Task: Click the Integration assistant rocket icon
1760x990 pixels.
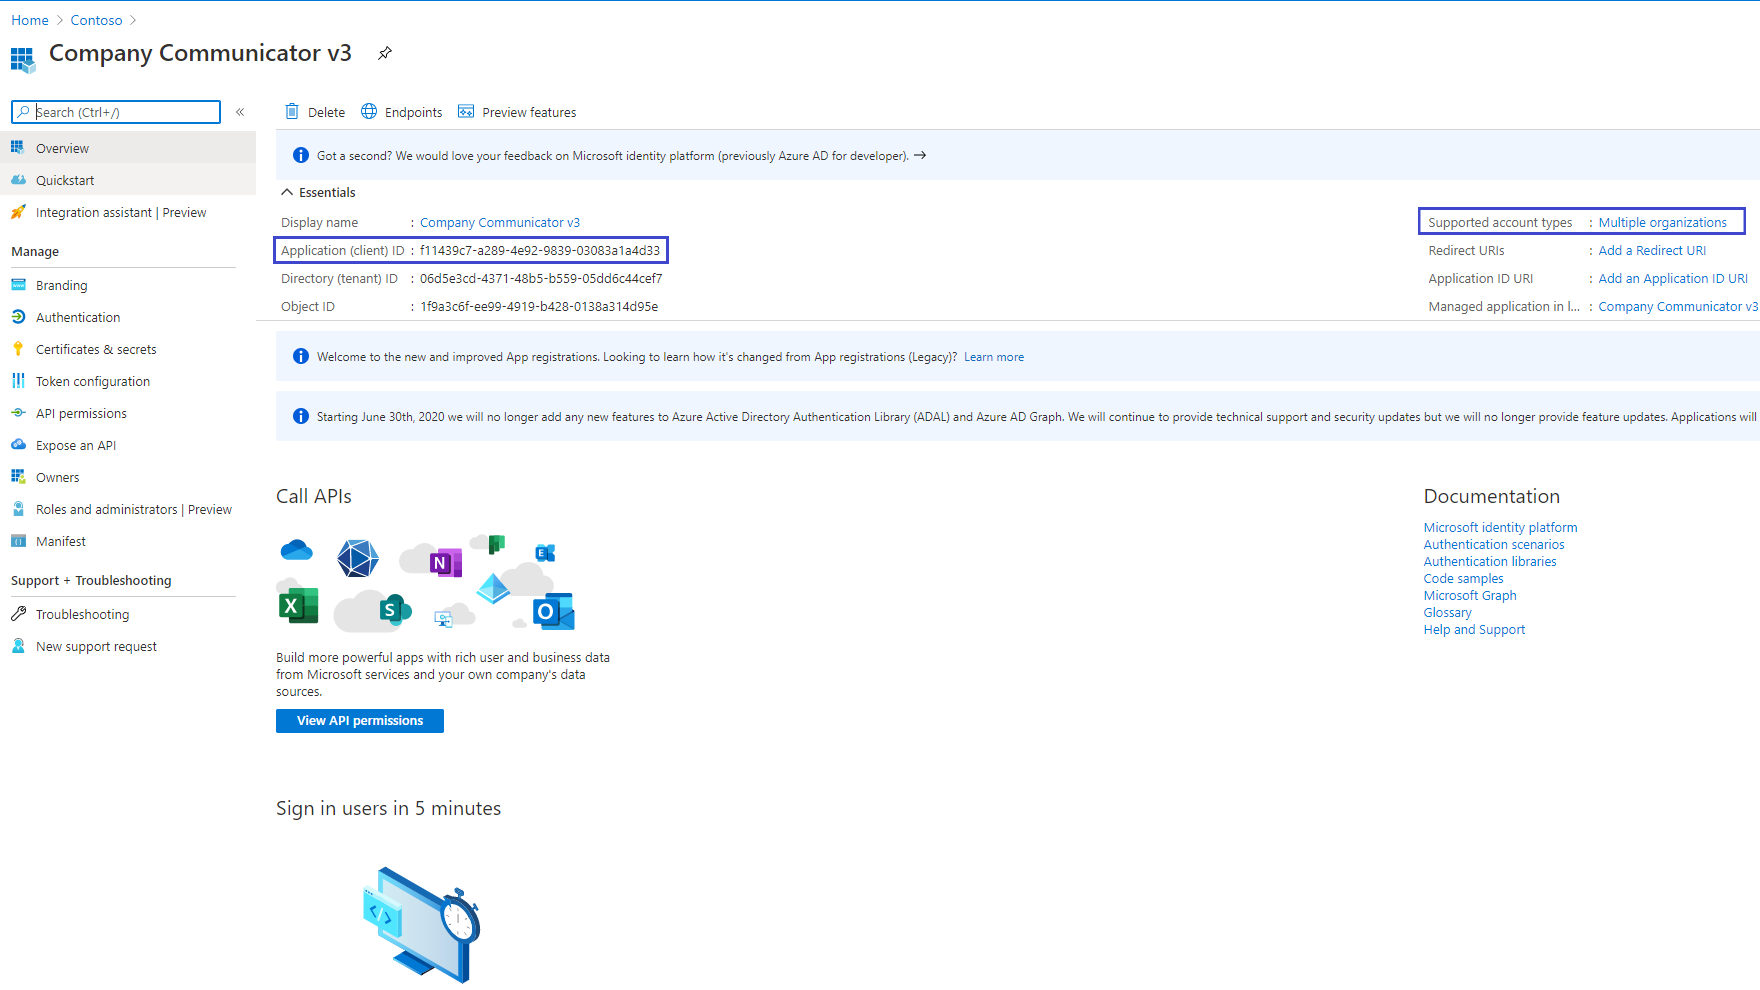Action: point(18,212)
